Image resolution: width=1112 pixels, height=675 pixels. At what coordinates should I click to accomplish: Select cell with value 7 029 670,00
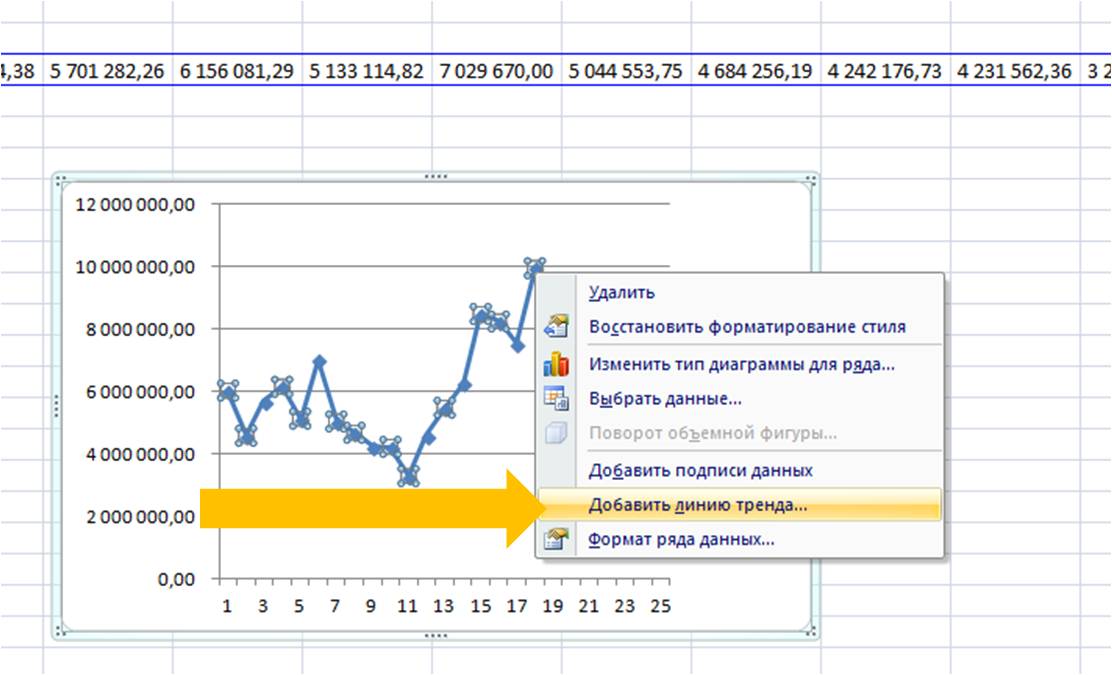point(496,71)
